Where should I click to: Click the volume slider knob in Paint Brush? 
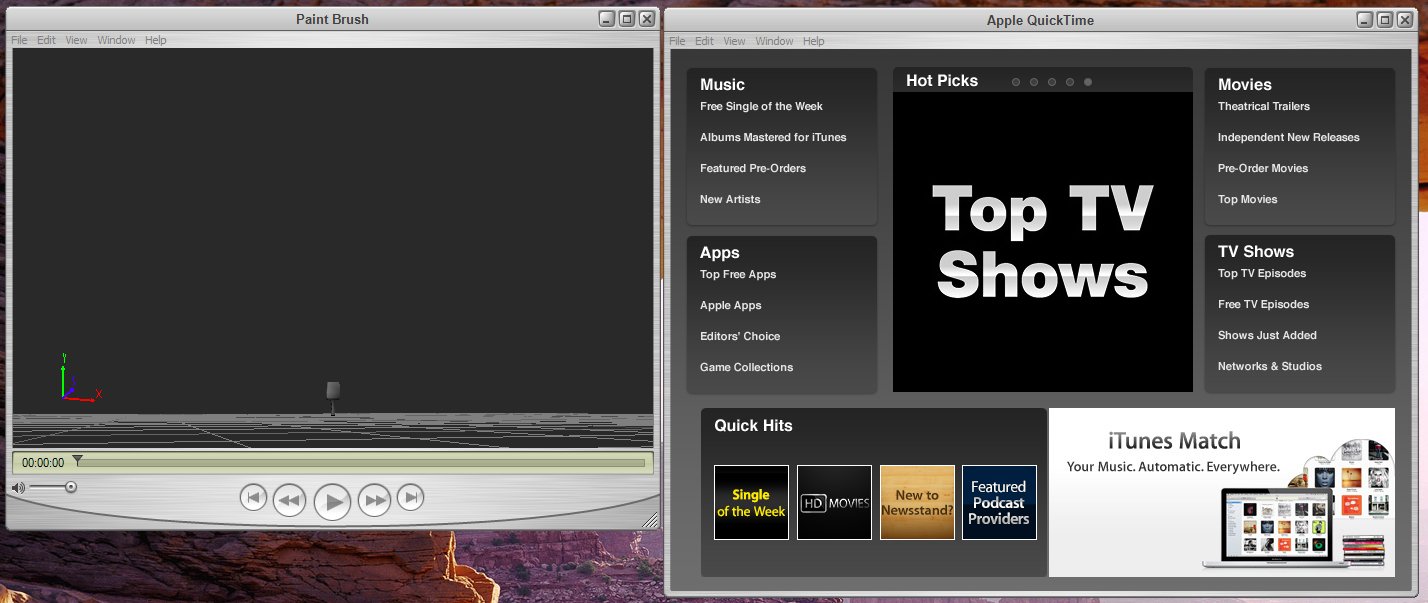(x=70, y=487)
